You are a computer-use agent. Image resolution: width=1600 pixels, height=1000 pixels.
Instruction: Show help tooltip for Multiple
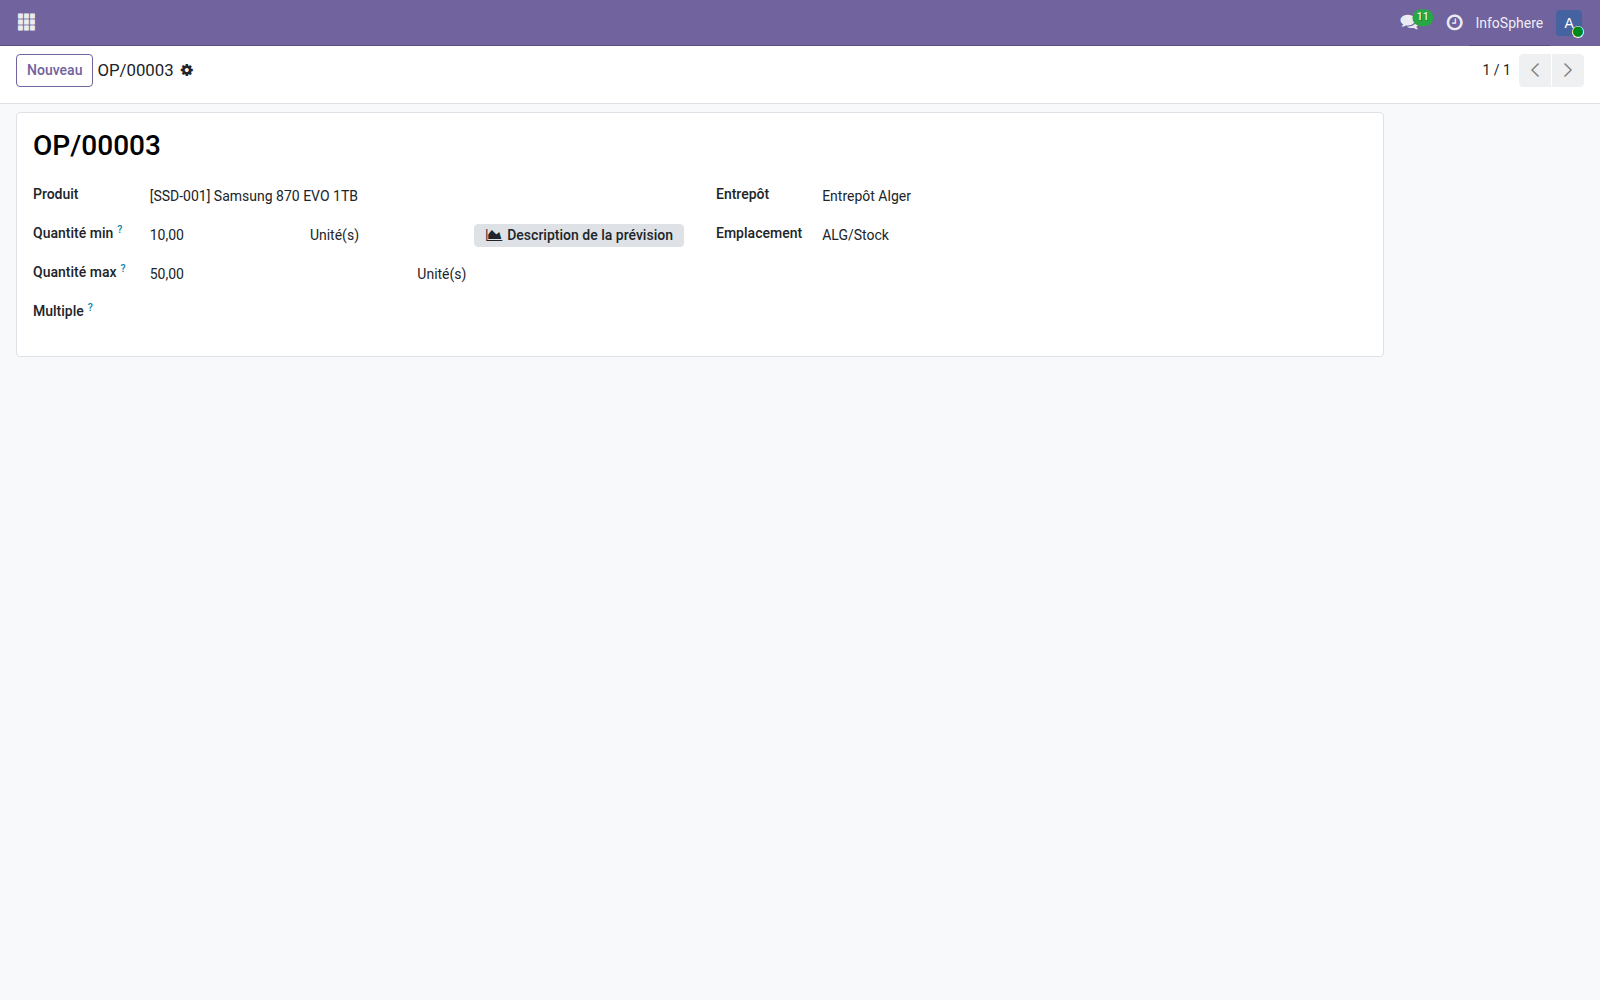pyautogui.click(x=90, y=306)
